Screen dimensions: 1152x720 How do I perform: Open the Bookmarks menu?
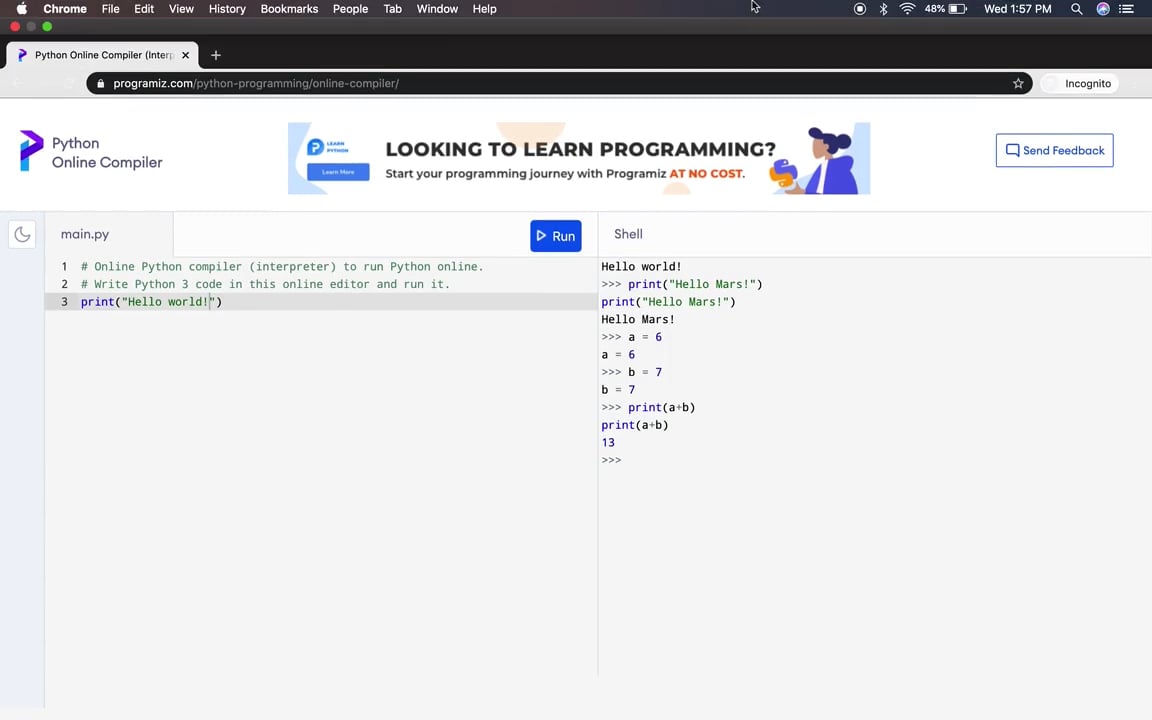(x=289, y=9)
